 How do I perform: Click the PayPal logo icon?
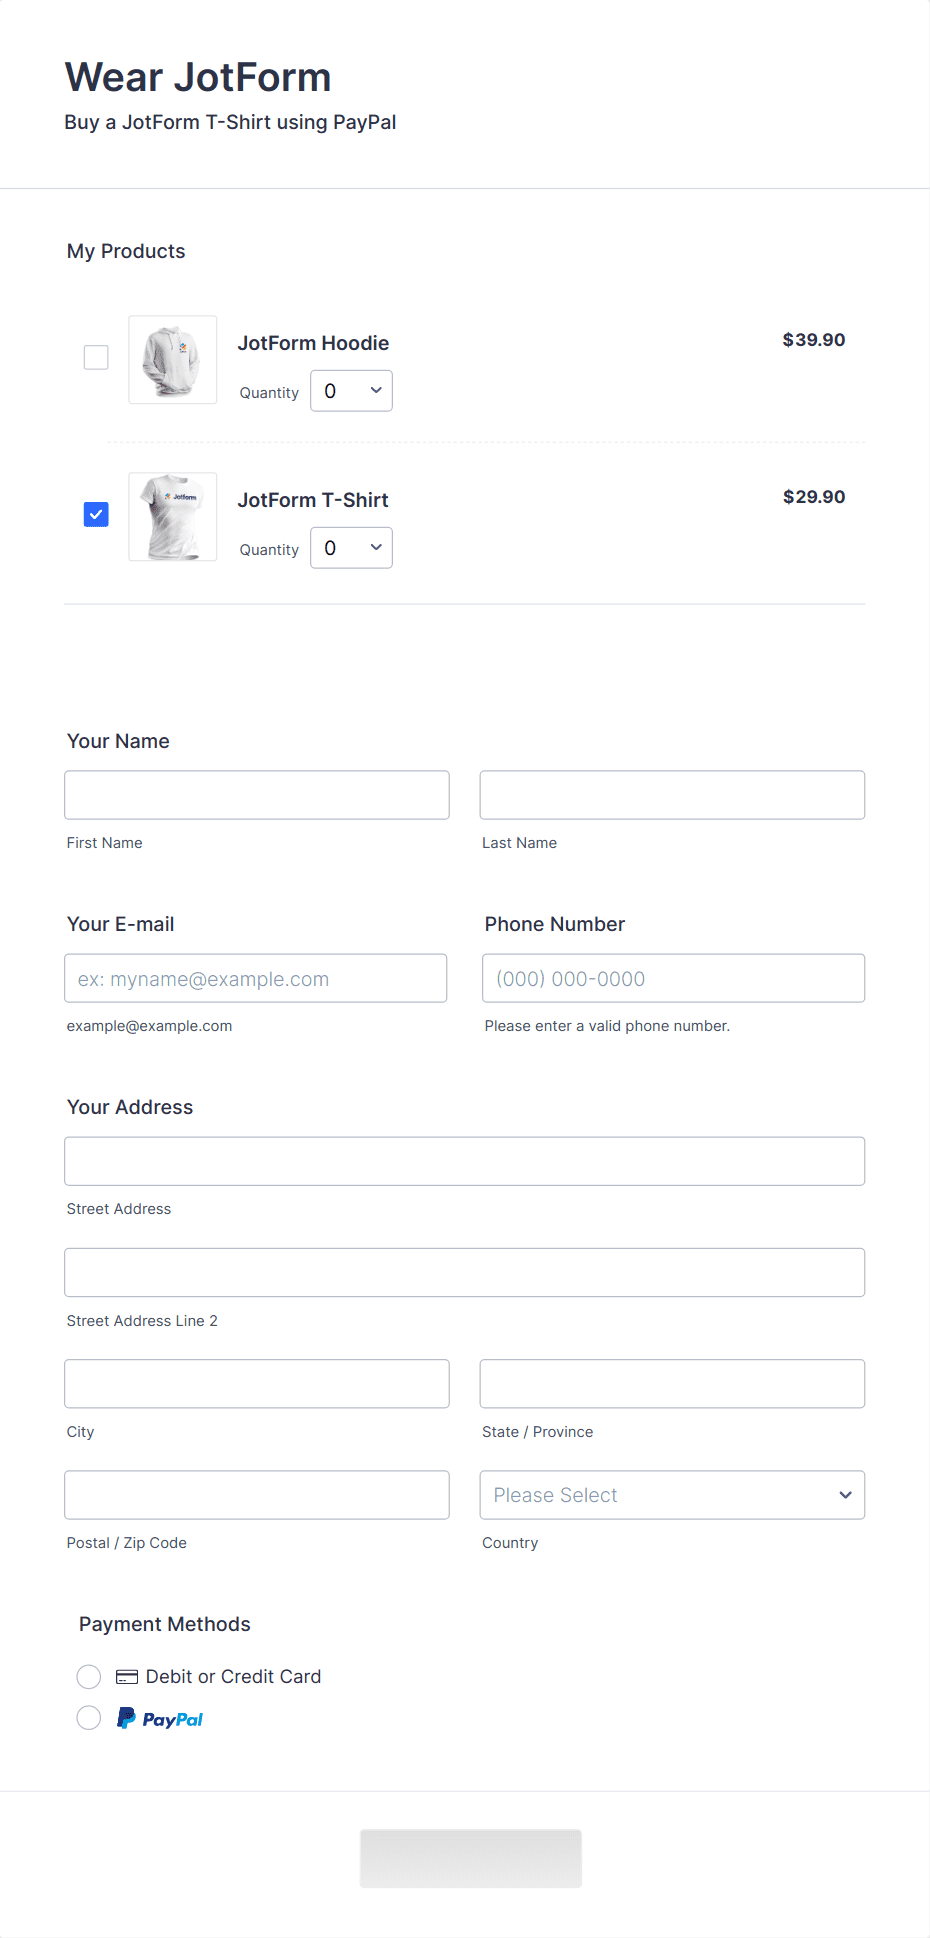tap(160, 1718)
